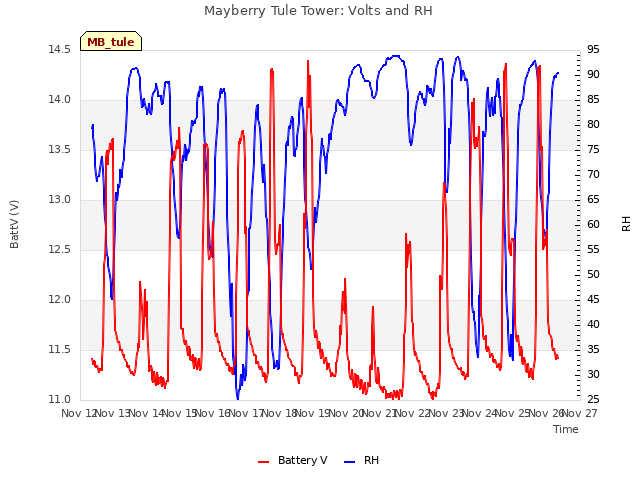Click the 35 tick on the RH axis
This screenshot has height=480, width=640.
click(x=593, y=350)
